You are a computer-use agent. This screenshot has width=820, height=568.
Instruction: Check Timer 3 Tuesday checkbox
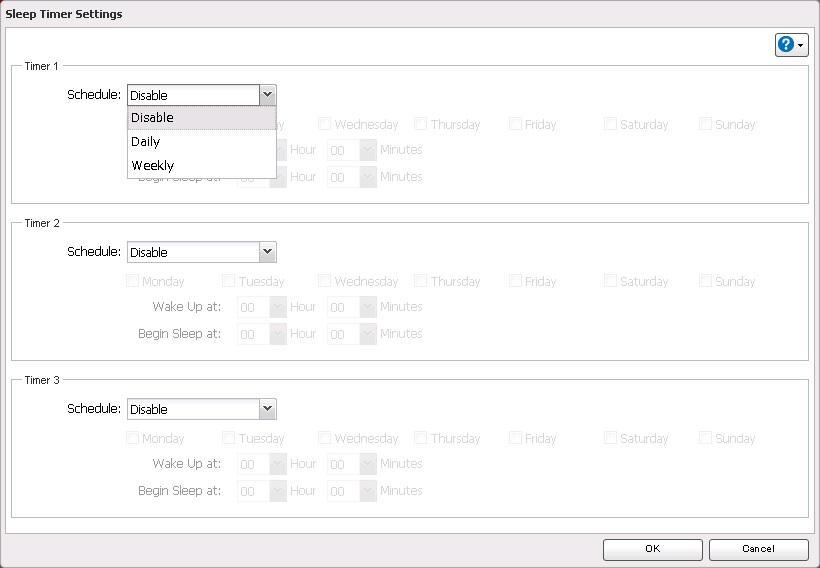click(229, 439)
